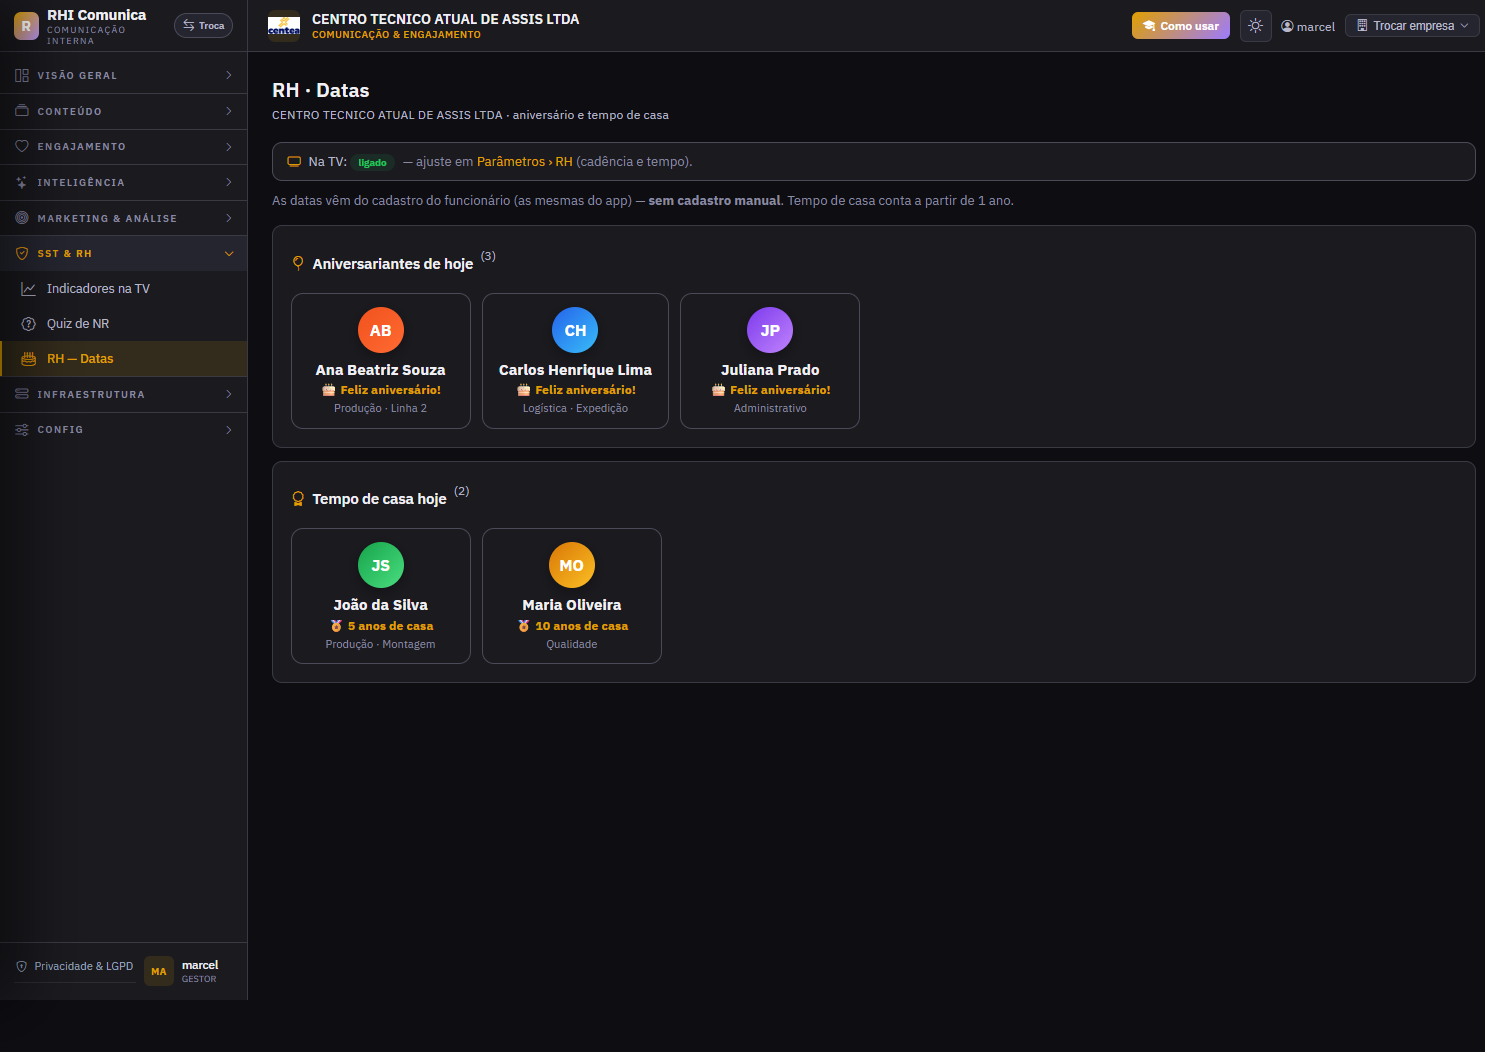Image resolution: width=1485 pixels, height=1052 pixels.
Task: Follow the Parâmetros › RH link
Action: pyautogui.click(x=525, y=162)
